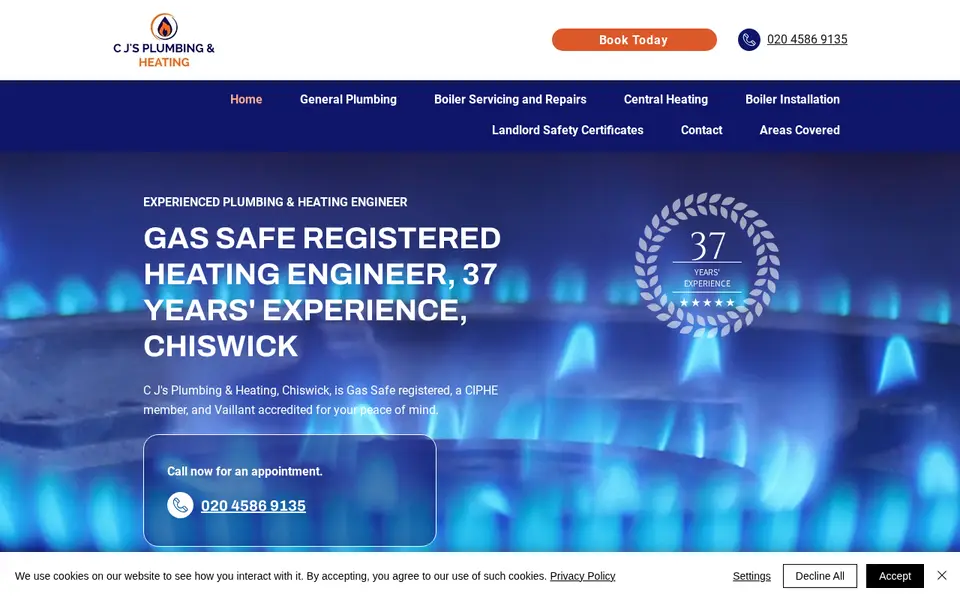This screenshot has height=600, width=960.
Task: View Areas Covered page
Action: (800, 130)
